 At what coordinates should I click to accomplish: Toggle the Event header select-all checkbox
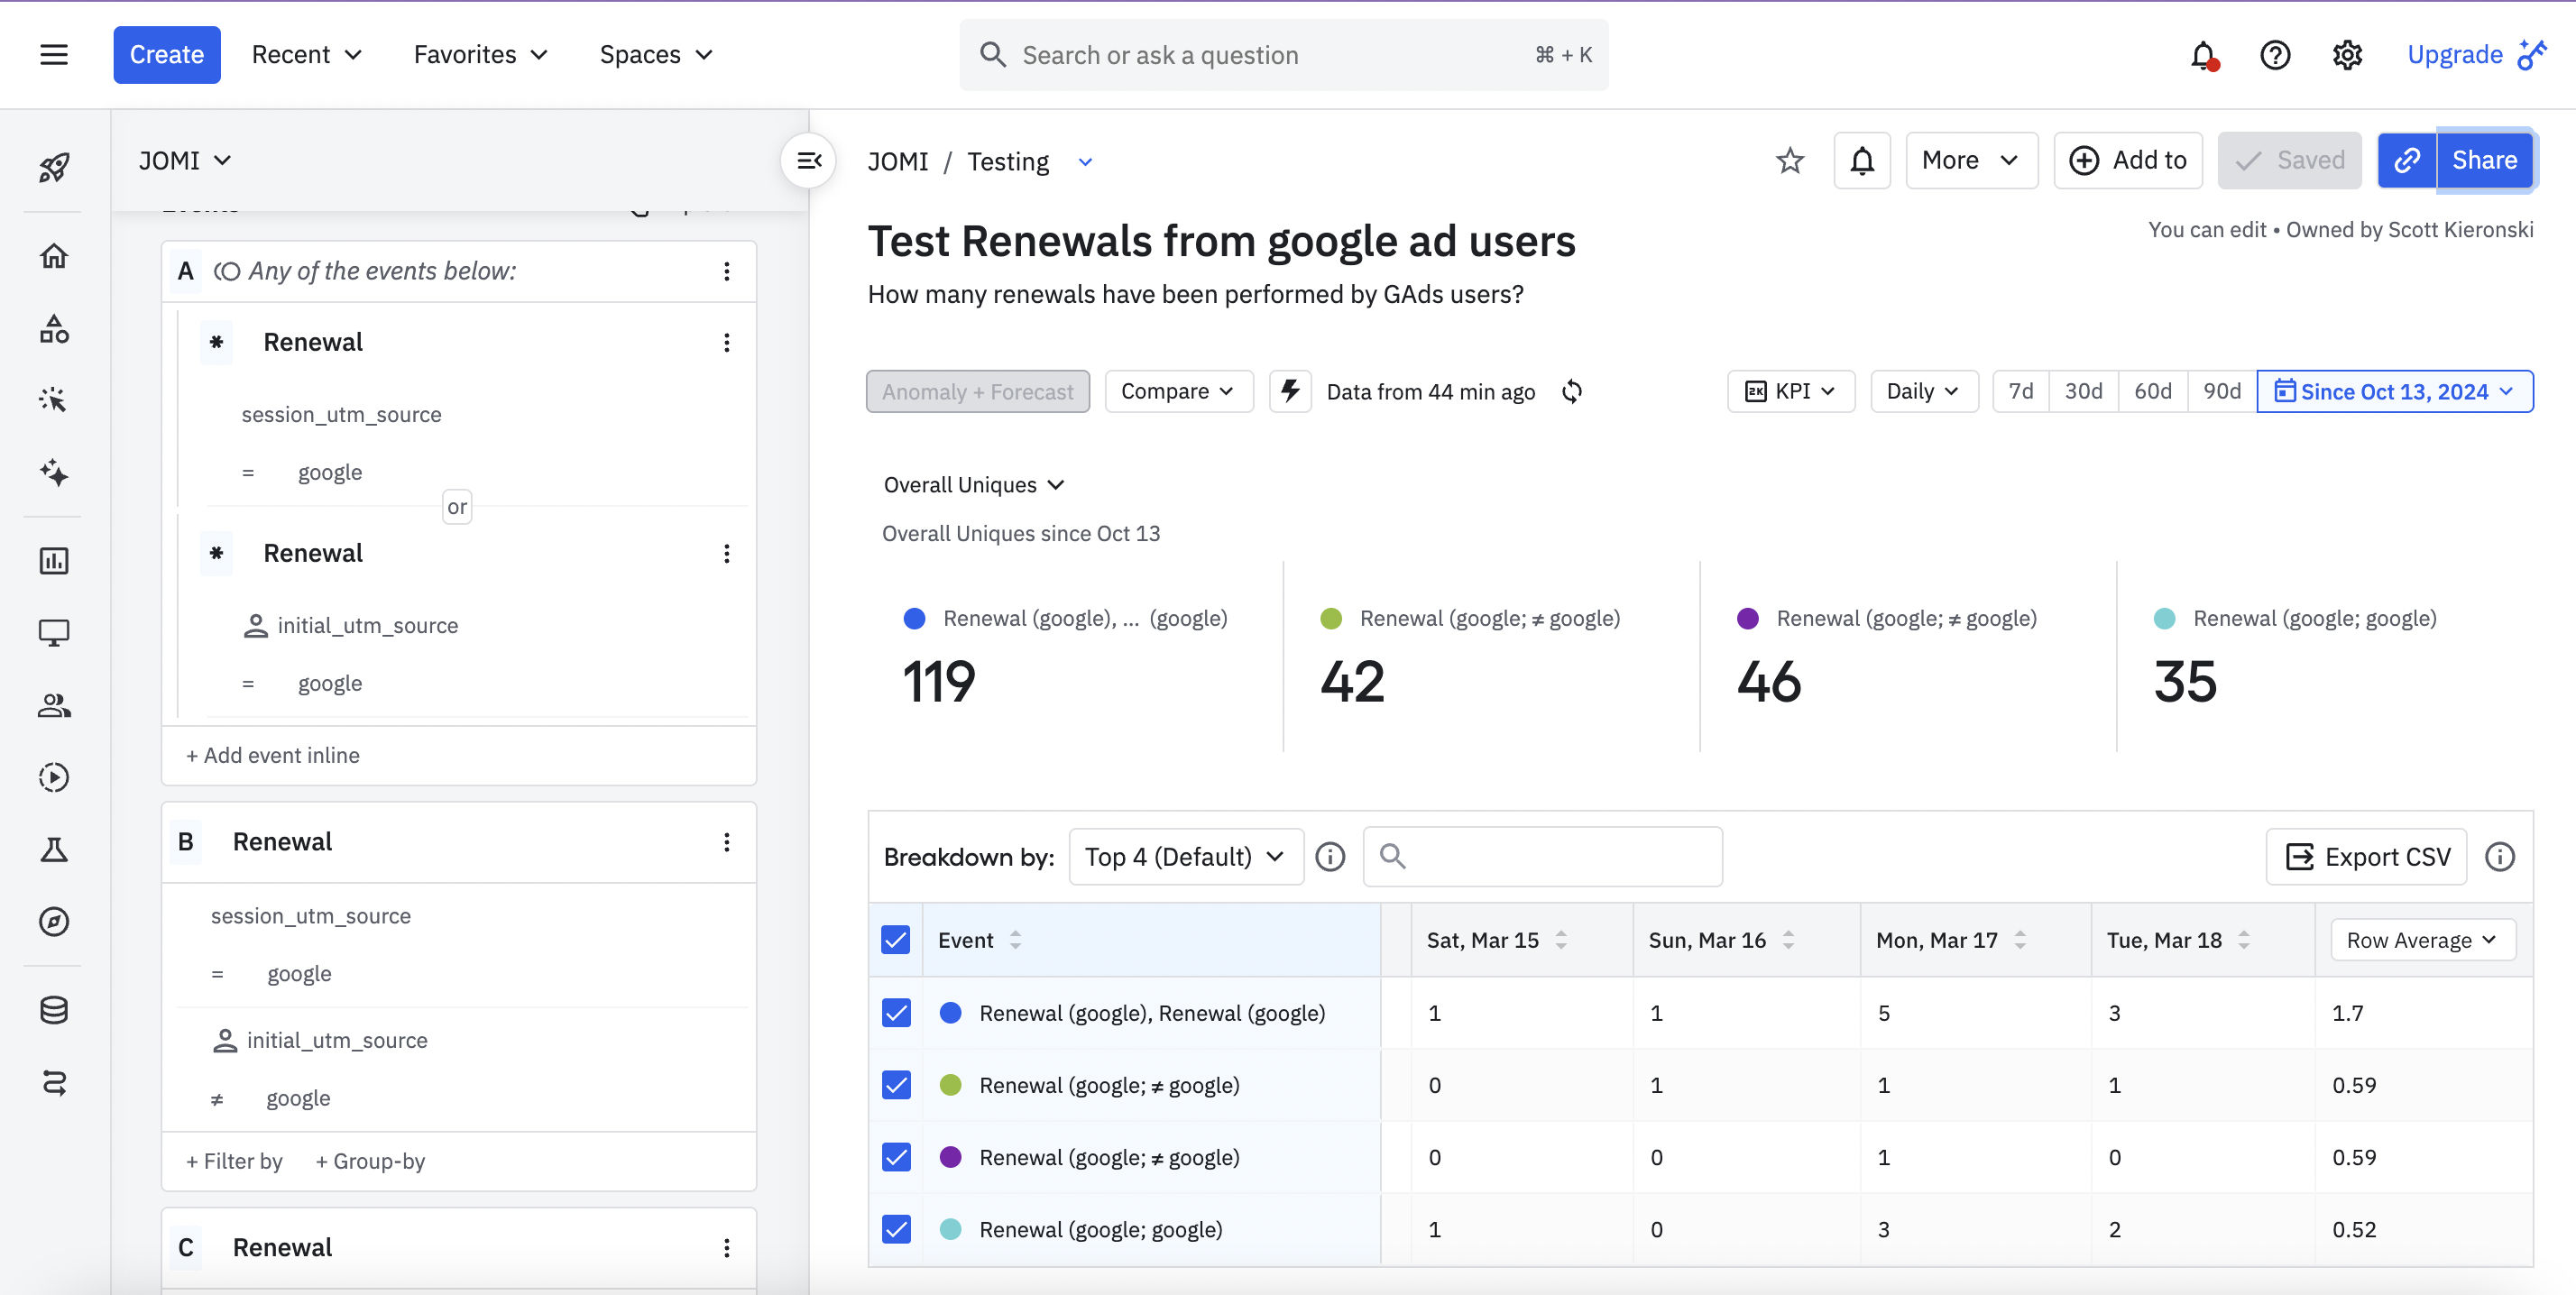(x=896, y=940)
